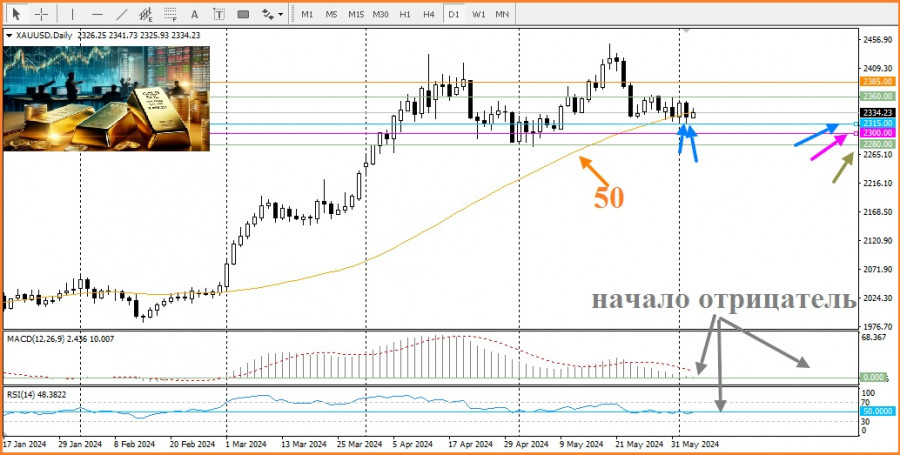Screen dimensions: 900x455
Task: Click the 1 Mar 2024 date label
Action: pos(247,445)
